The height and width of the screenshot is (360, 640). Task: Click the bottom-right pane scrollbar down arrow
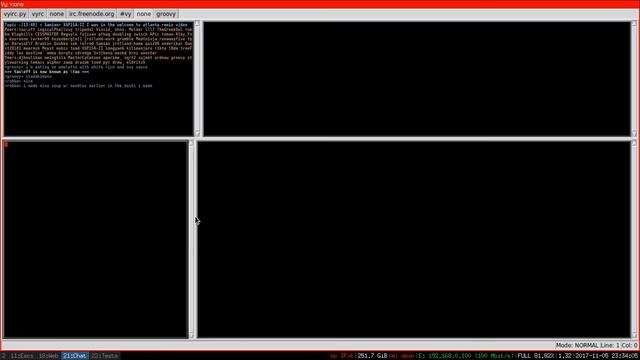pyautogui.click(x=634, y=335)
